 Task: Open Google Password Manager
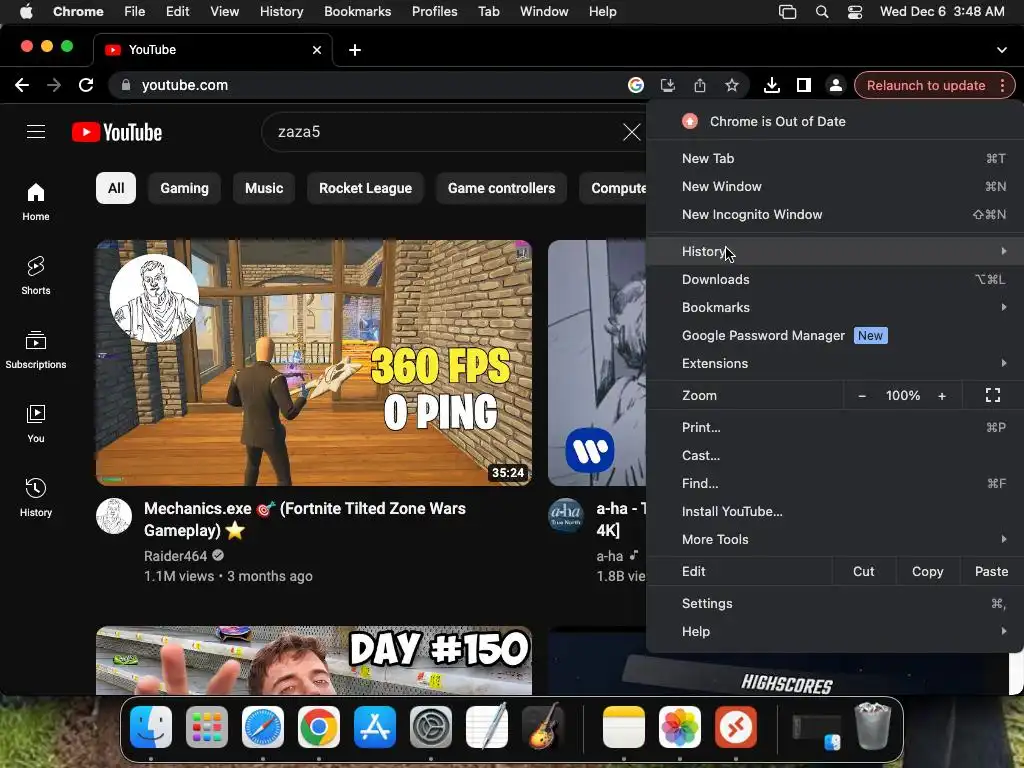(835, 336)
